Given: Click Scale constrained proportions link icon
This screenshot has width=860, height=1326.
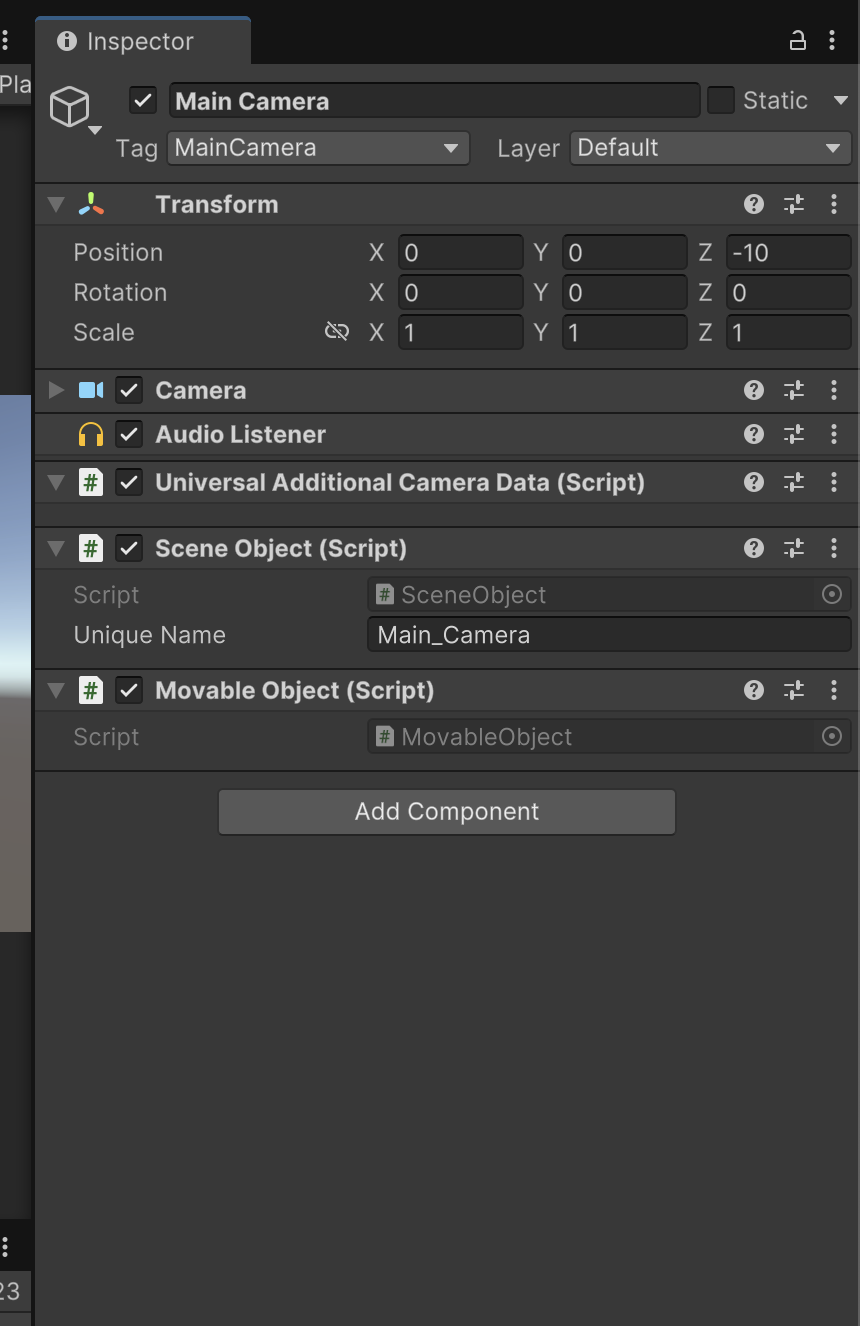Looking at the screenshot, I should [x=337, y=332].
